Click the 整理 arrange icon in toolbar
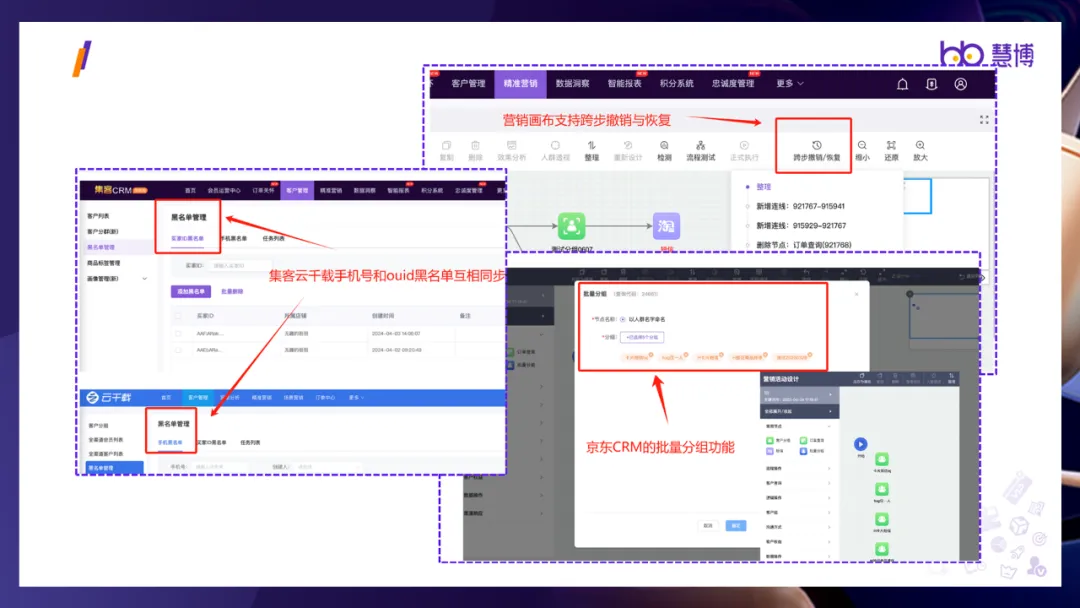 coord(592,145)
